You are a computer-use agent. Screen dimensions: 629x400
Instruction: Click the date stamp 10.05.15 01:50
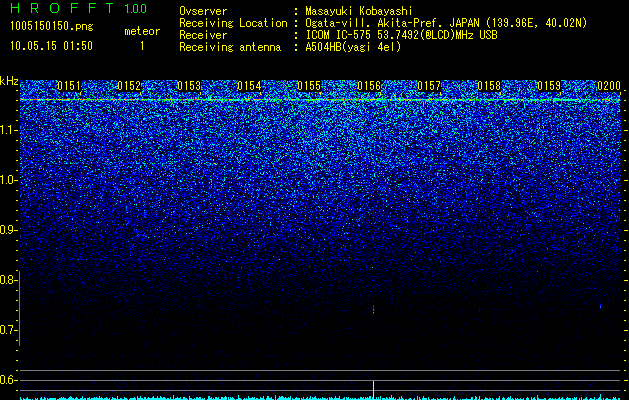point(51,46)
